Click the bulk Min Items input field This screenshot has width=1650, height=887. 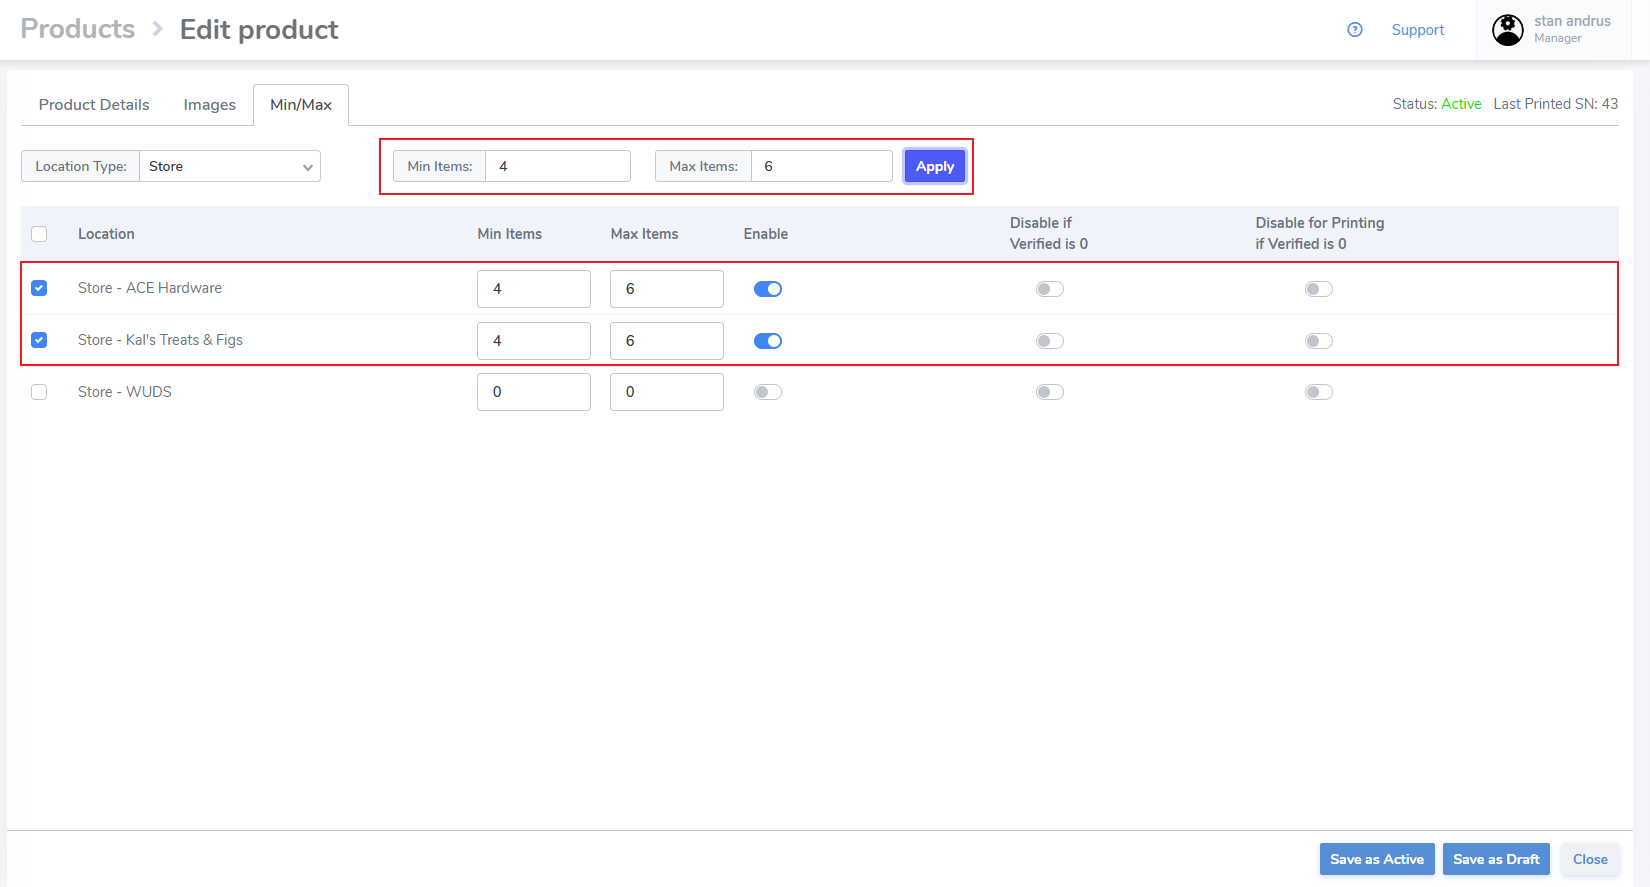(x=558, y=166)
